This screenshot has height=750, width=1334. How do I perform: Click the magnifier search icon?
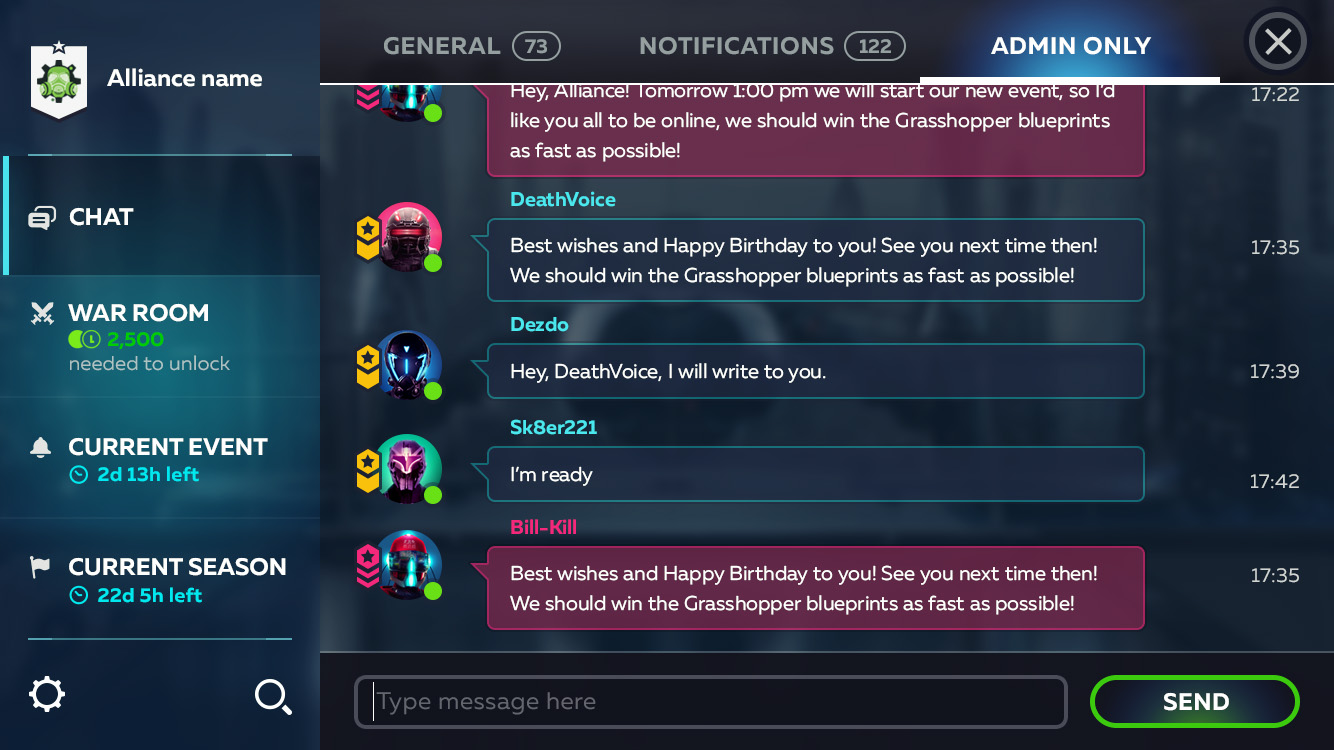click(272, 696)
